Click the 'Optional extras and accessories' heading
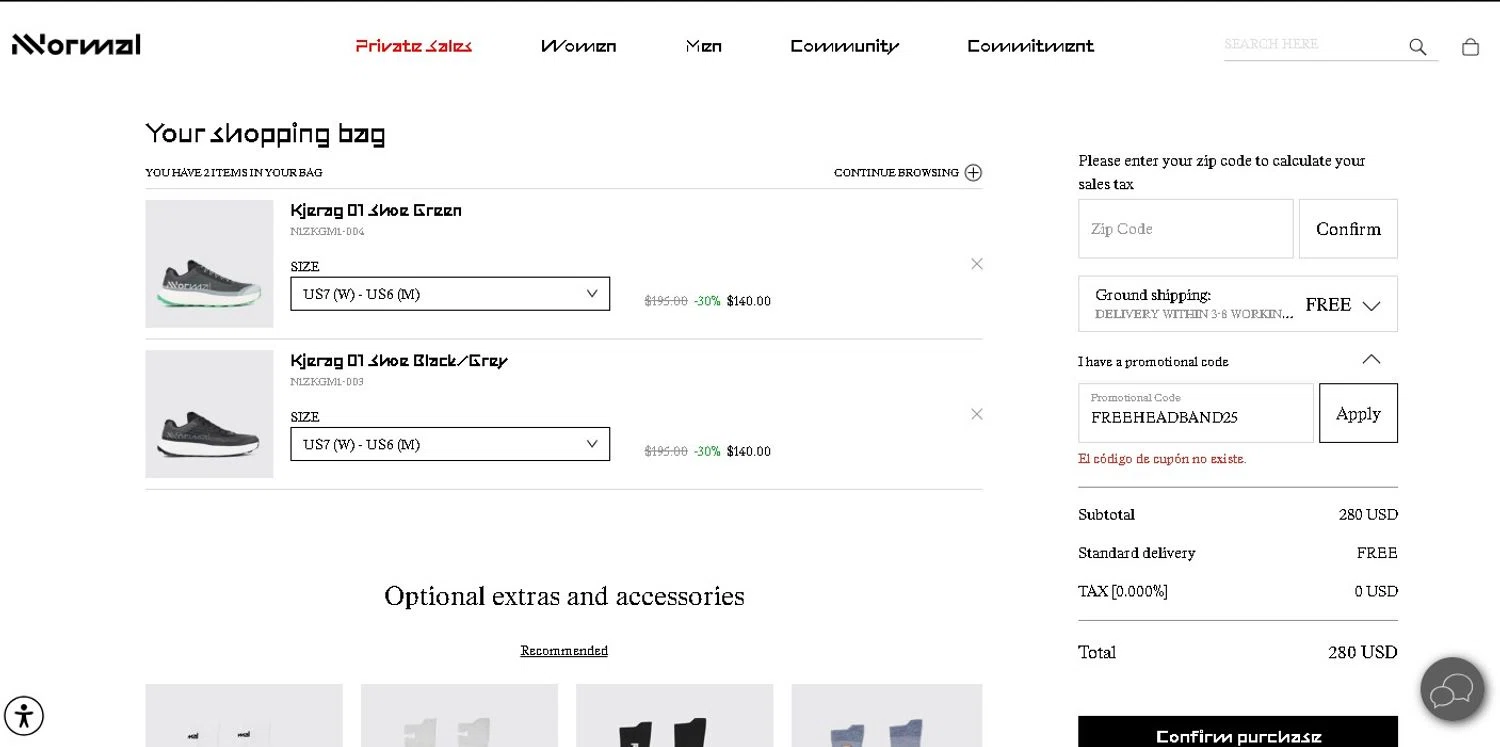This screenshot has width=1500, height=747. coord(564,596)
